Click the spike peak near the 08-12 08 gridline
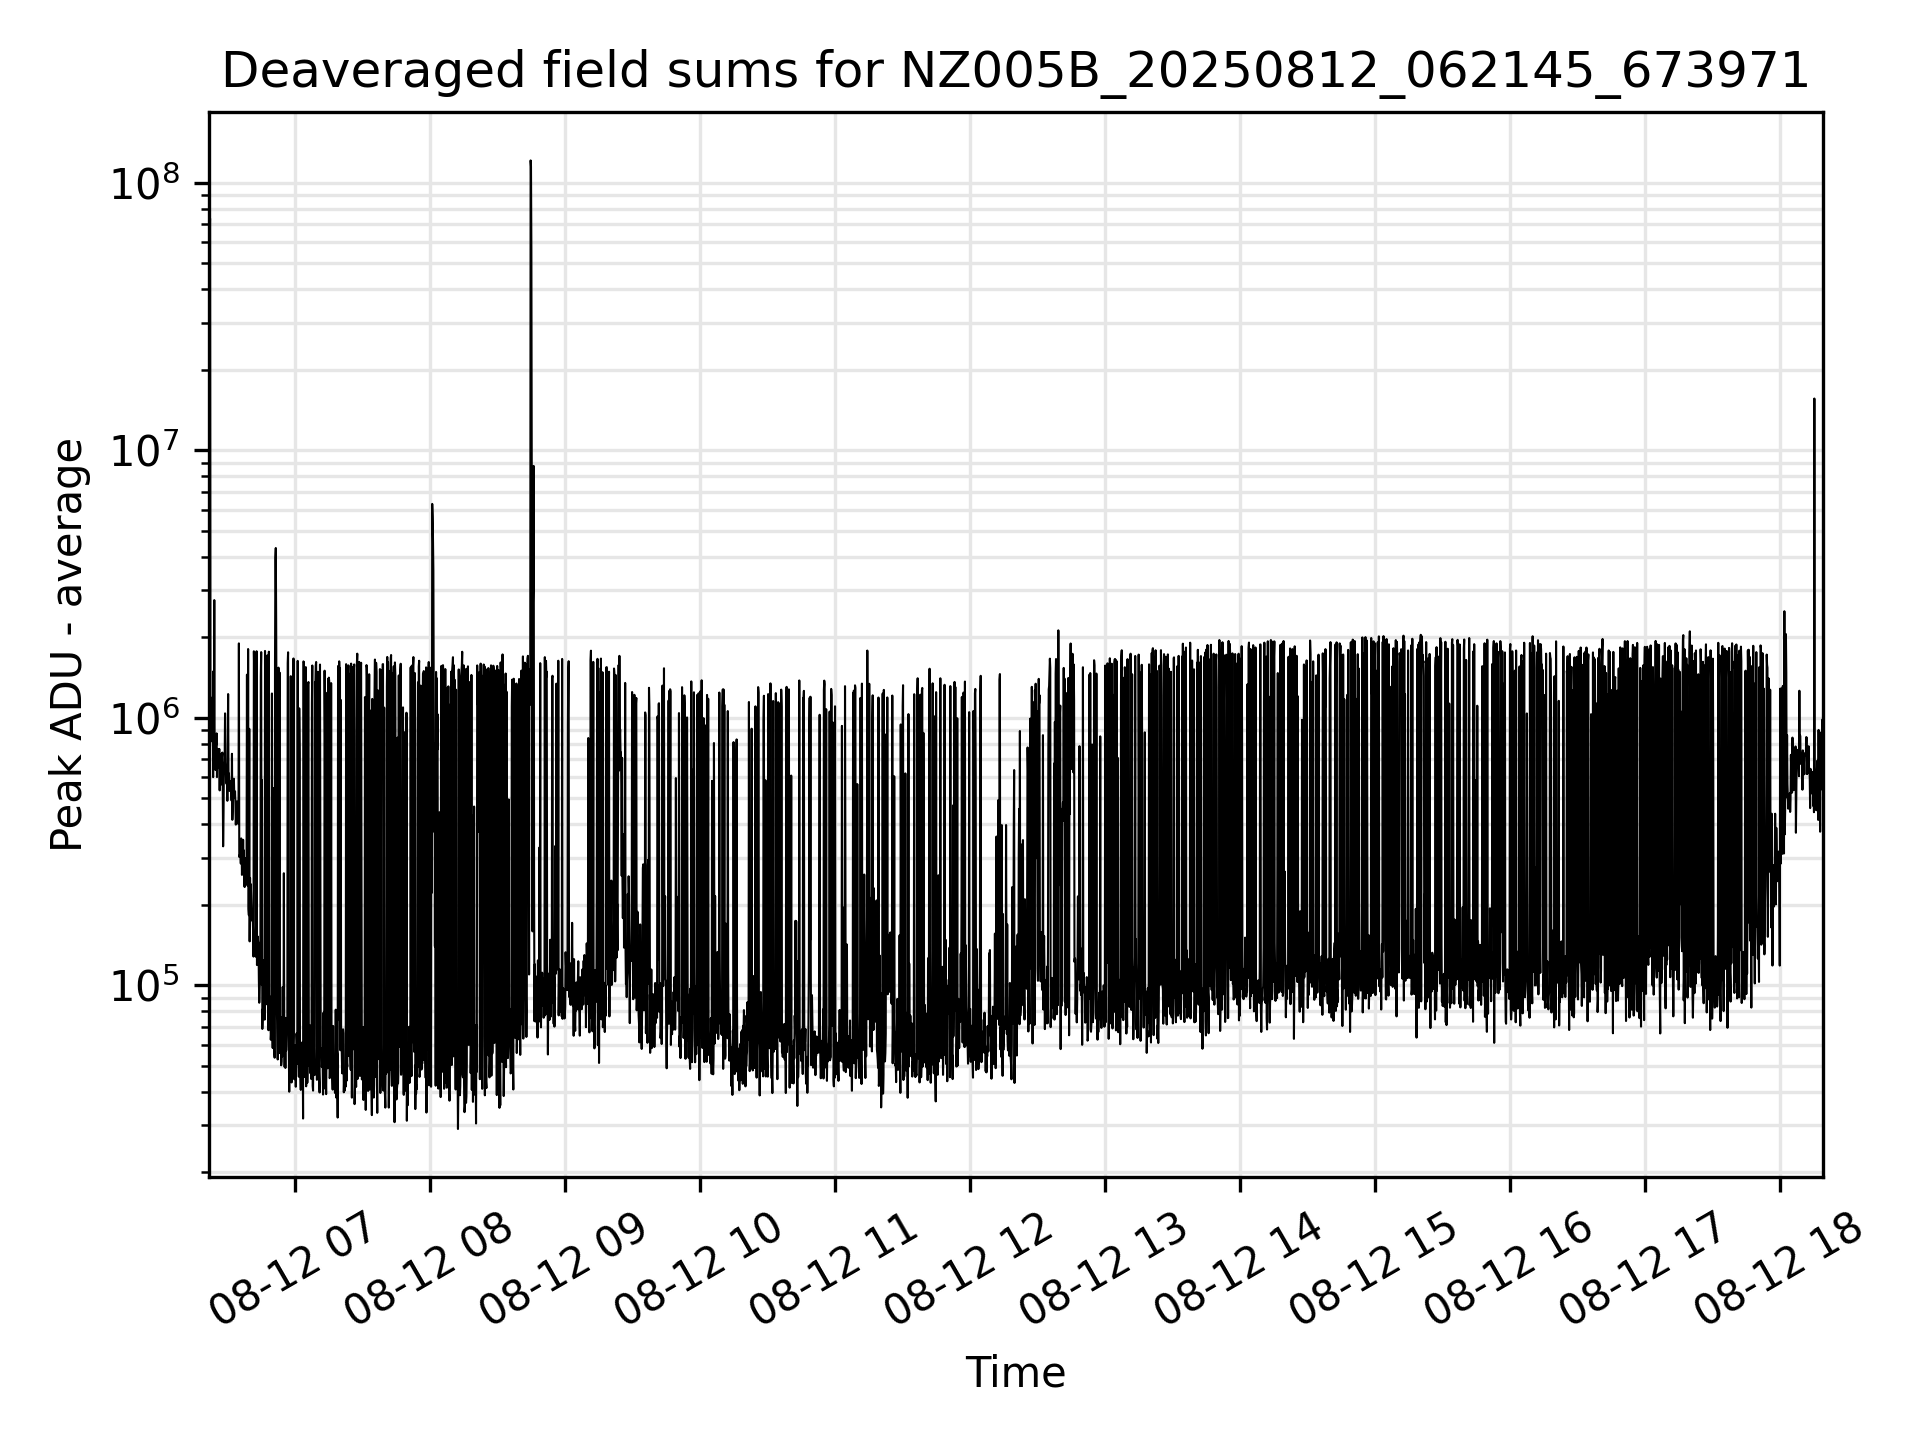Viewport: 1920px width, 1440px height. (431, 505)
